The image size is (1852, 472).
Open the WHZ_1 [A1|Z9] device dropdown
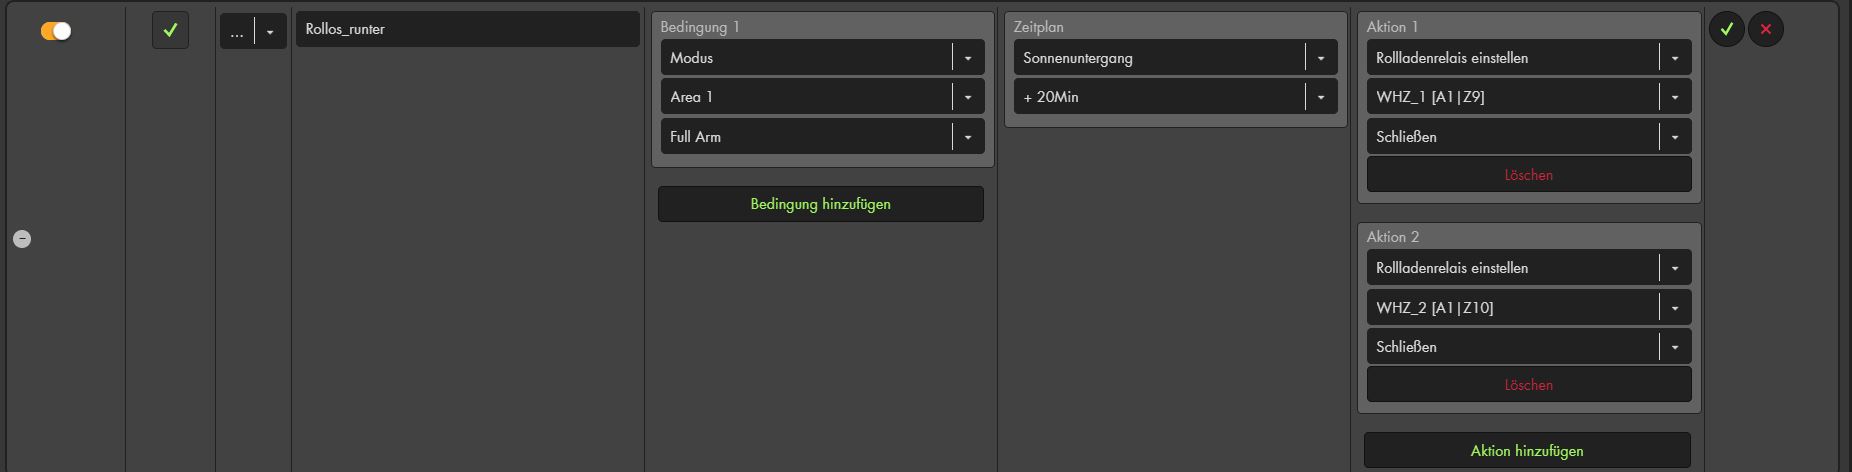click(x=1528, y=97)
